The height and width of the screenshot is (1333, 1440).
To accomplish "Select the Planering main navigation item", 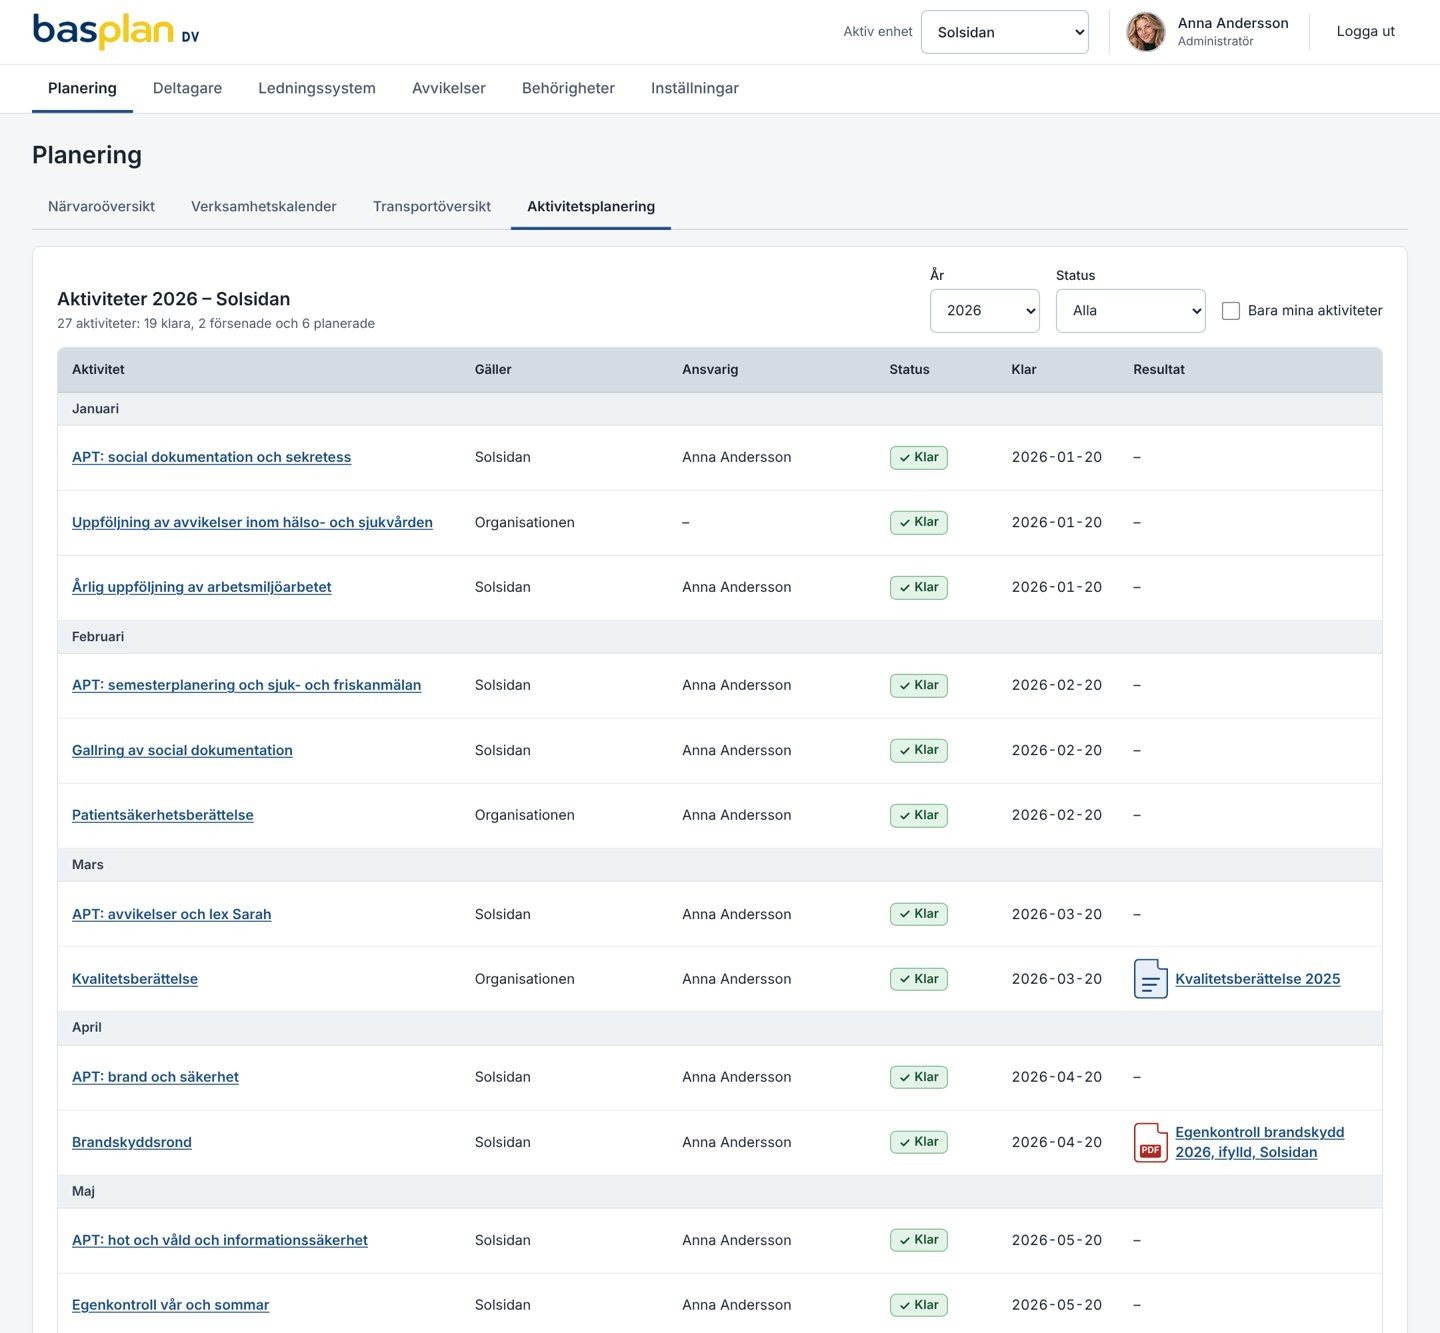I will 82,88.
